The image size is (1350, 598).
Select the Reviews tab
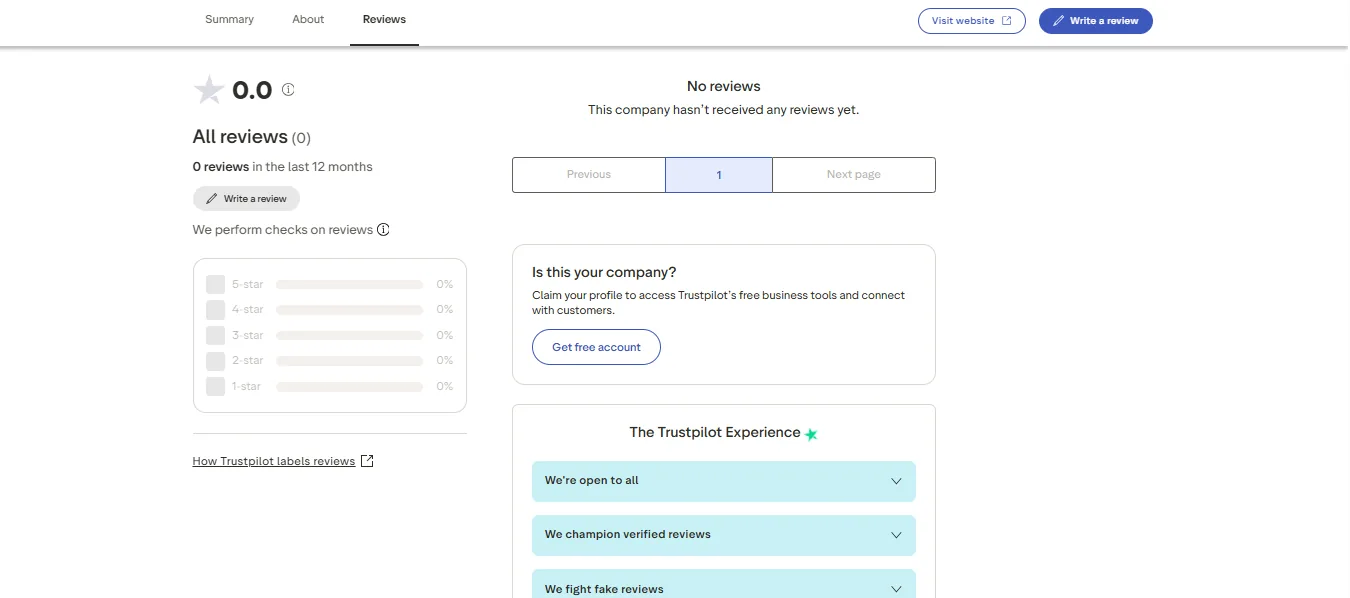tap(384, 20)
